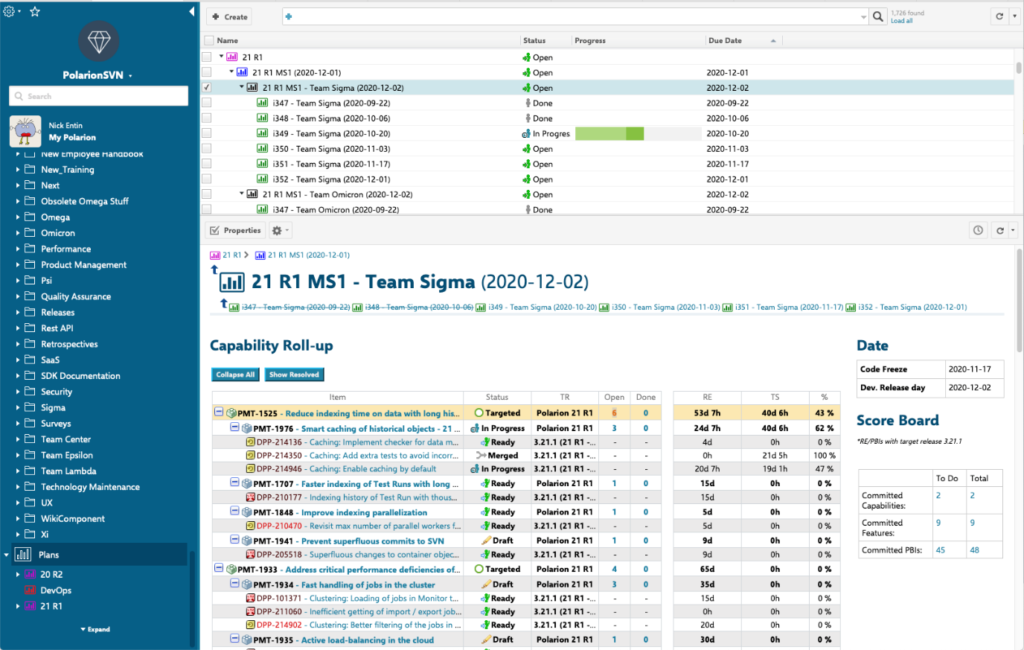The width and height of the screenshot is (1024, 650).
Task: Click the Plans chart icon in the sidebar
Action: 23,555
